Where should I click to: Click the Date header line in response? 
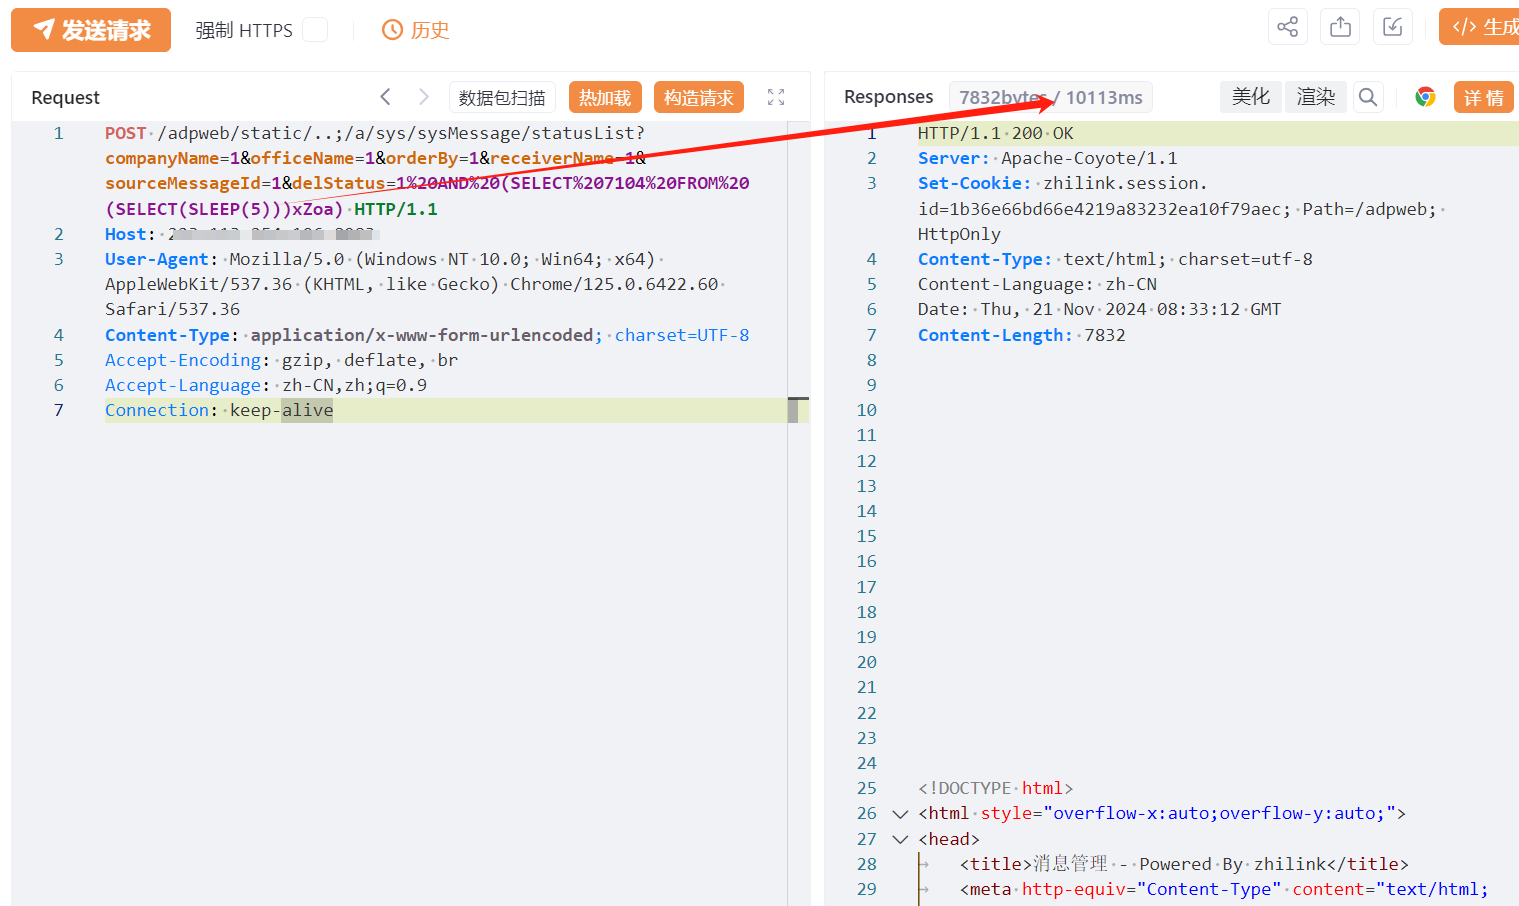point(1100,309)
